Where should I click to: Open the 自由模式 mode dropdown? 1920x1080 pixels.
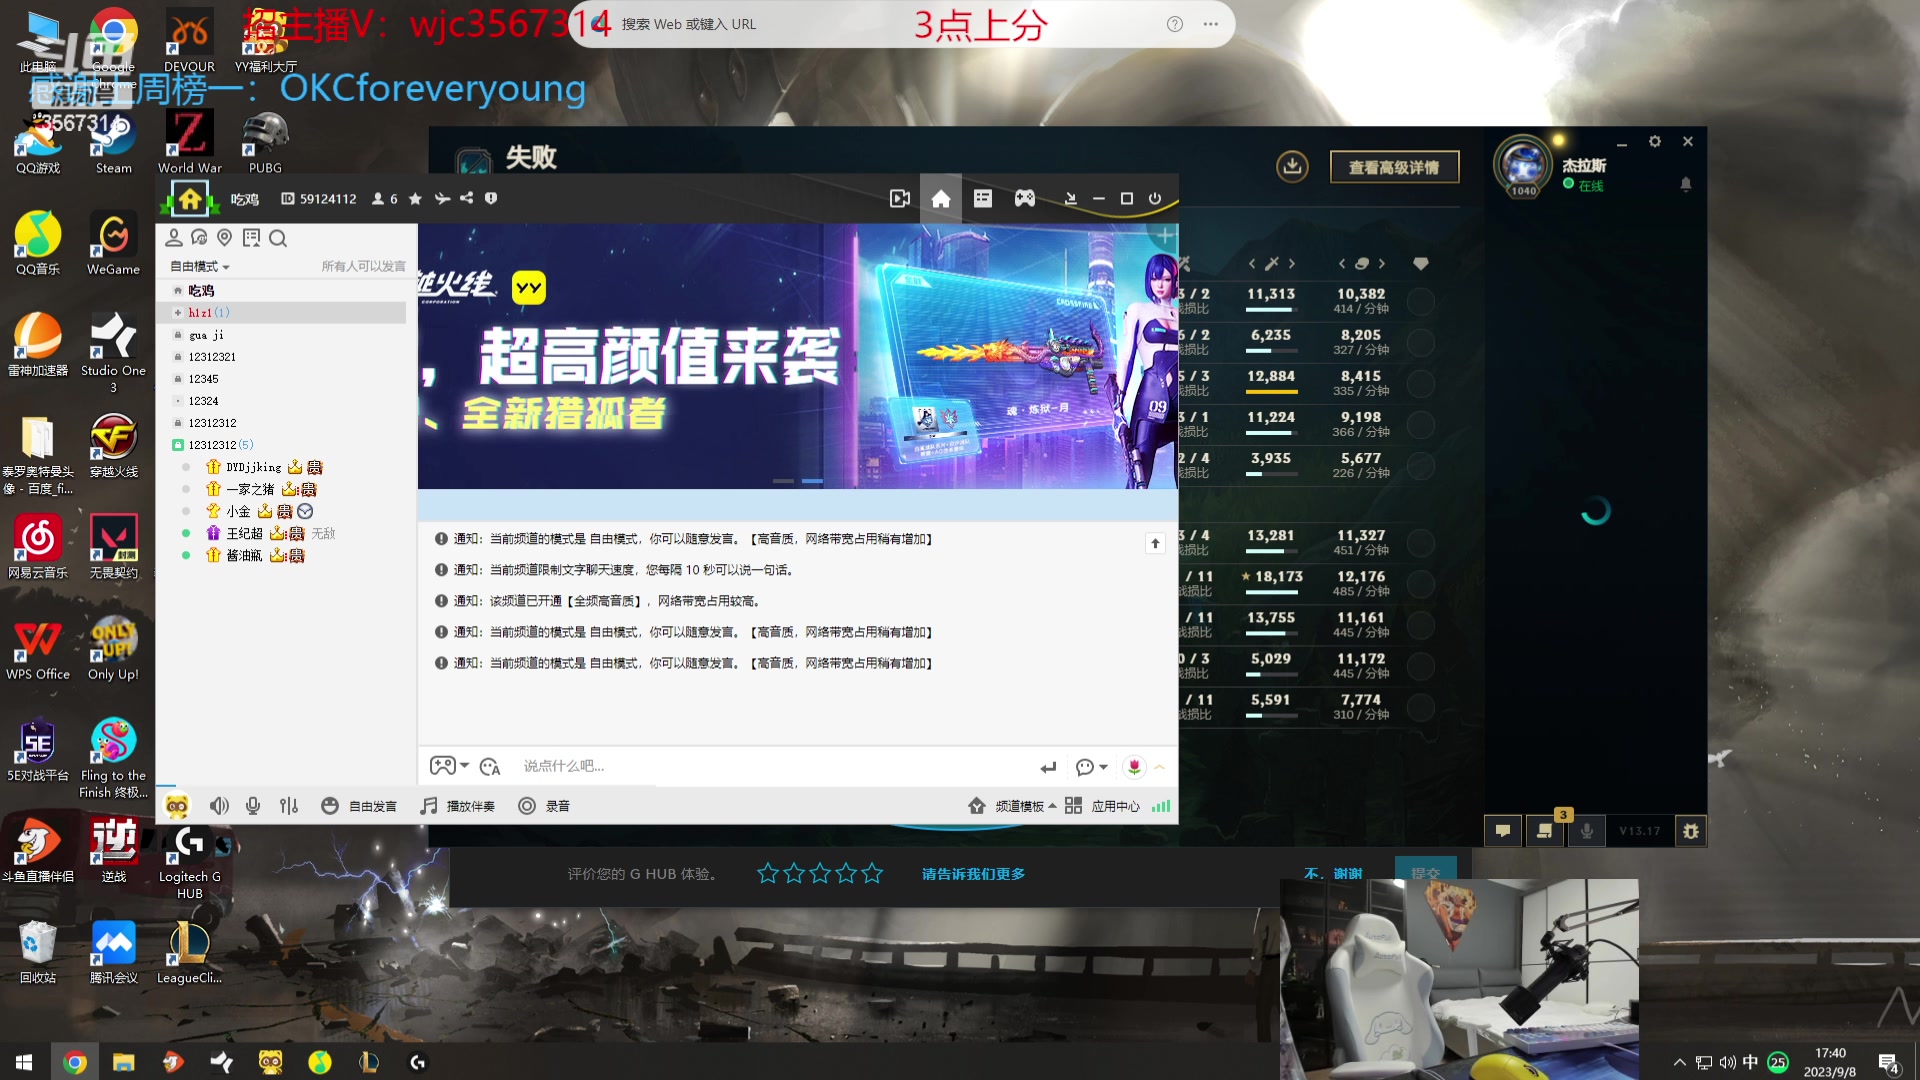click(200, 266)
